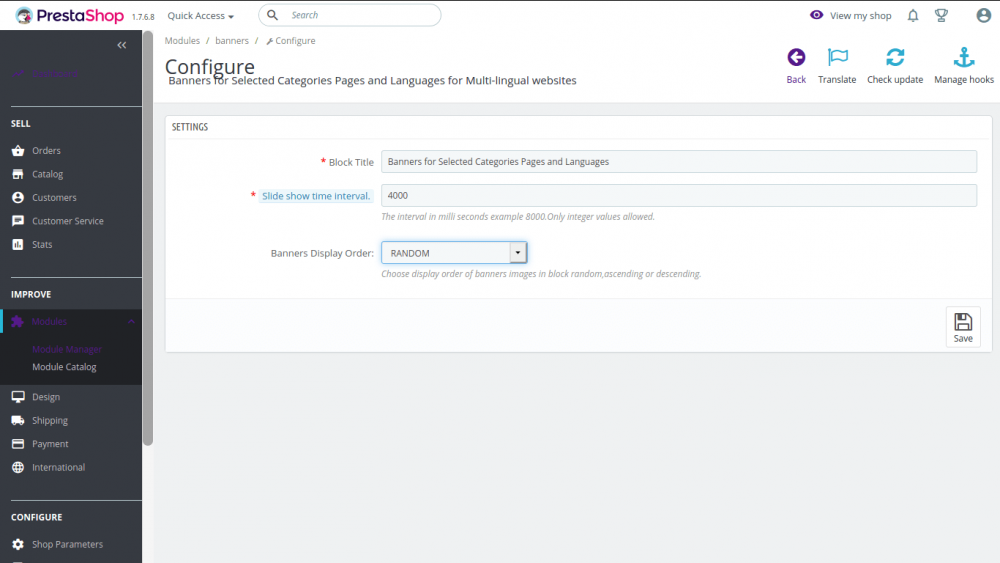The width and height of the screenshot is (1000, 563).
Task: Click the Stats chart icon
Action: pyautogui.click(x=18, y=244)
